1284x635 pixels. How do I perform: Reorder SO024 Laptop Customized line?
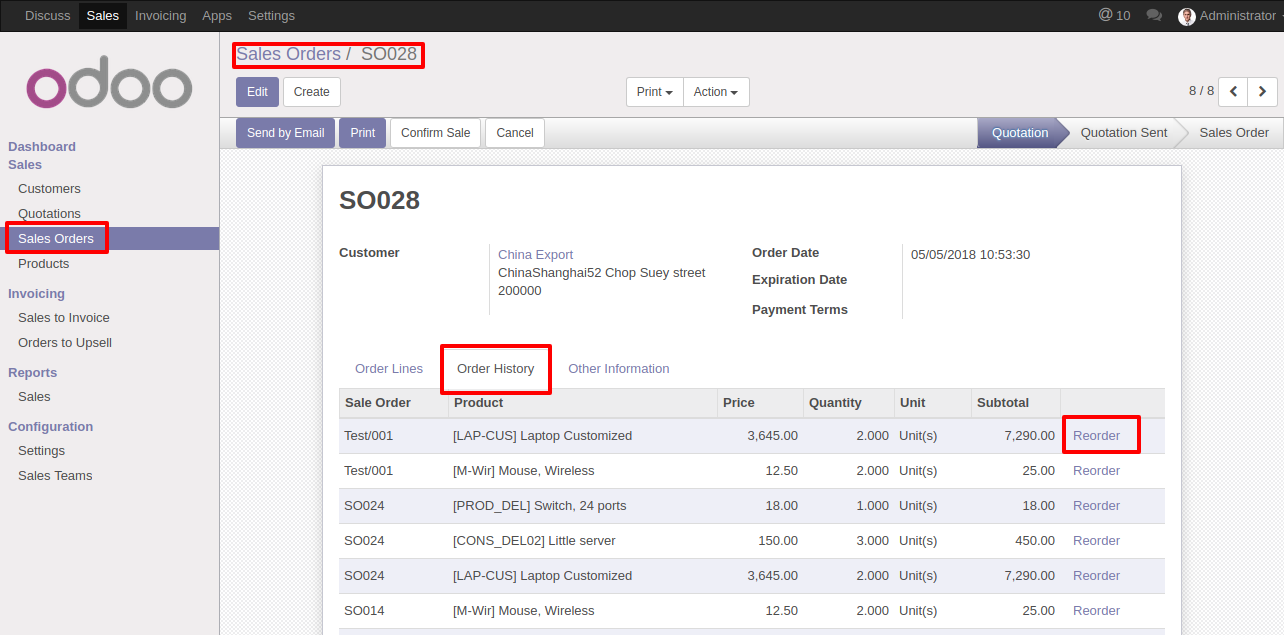click(1096, 576)
